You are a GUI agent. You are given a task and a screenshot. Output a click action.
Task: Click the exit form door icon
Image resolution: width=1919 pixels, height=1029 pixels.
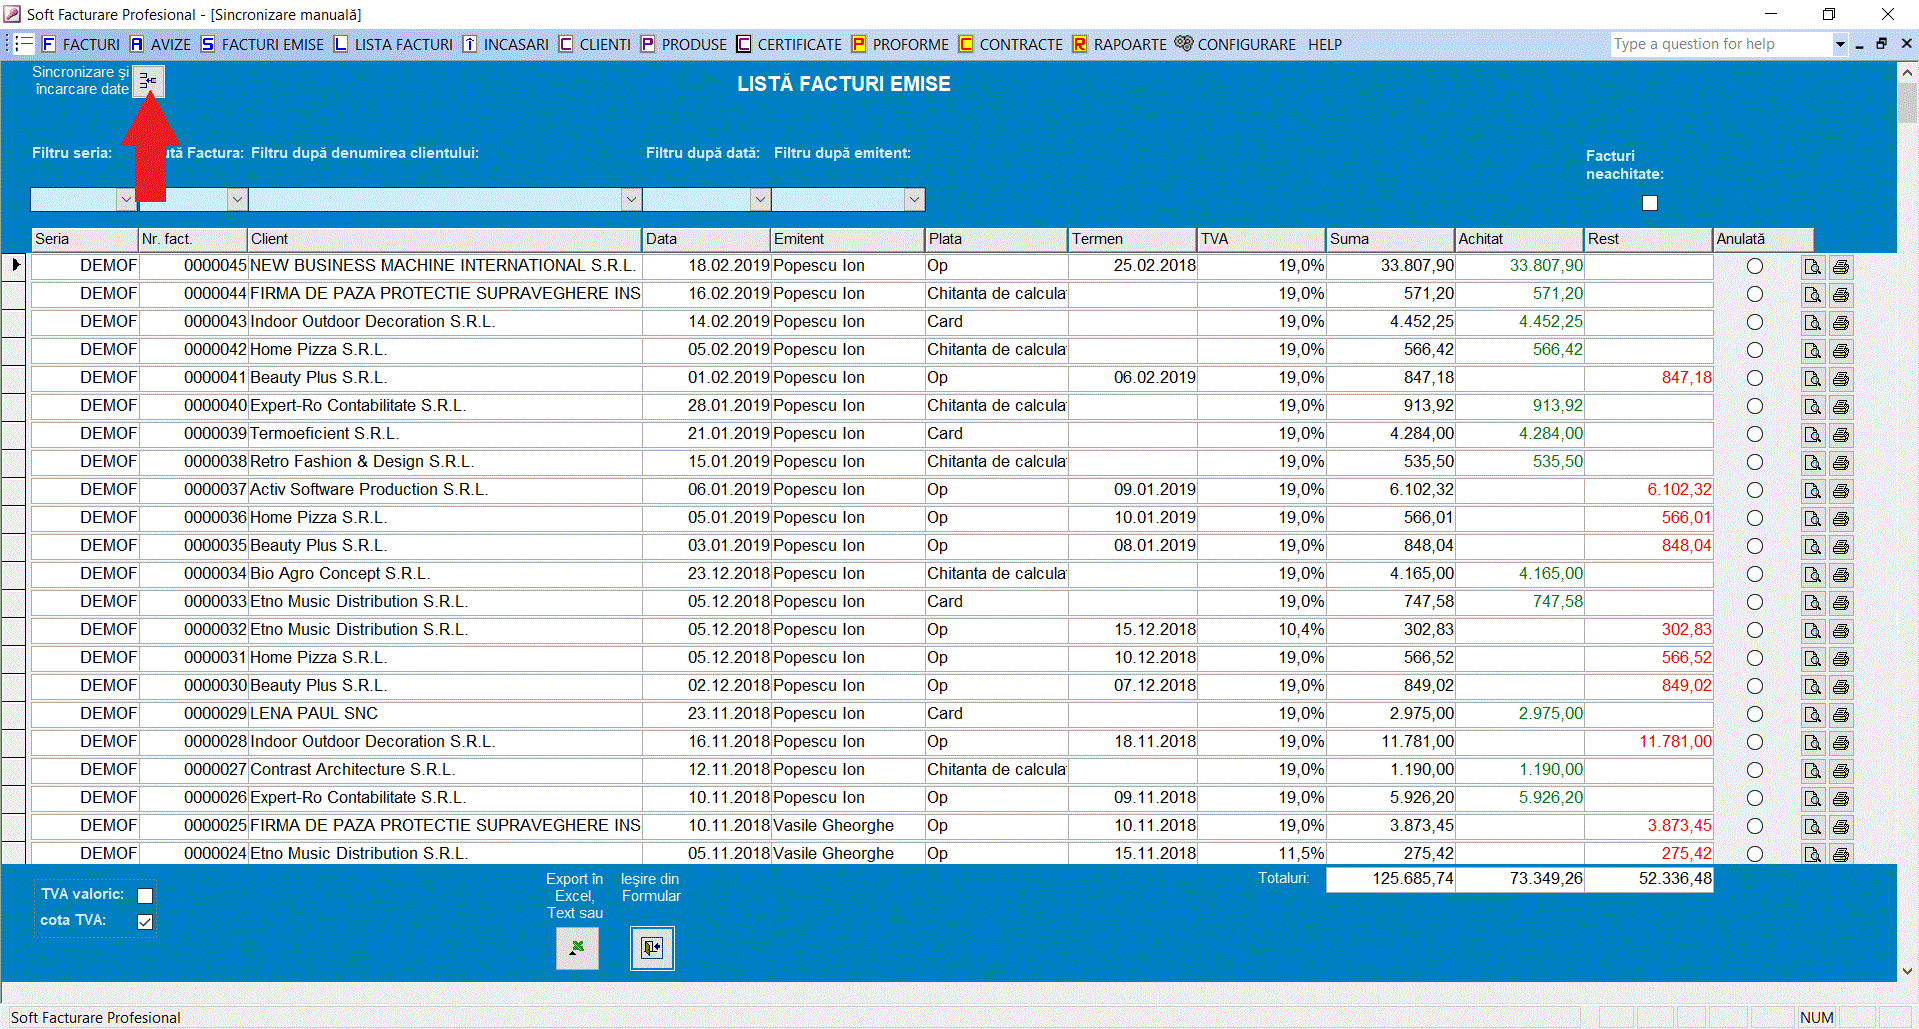click(x=652, y=948)
